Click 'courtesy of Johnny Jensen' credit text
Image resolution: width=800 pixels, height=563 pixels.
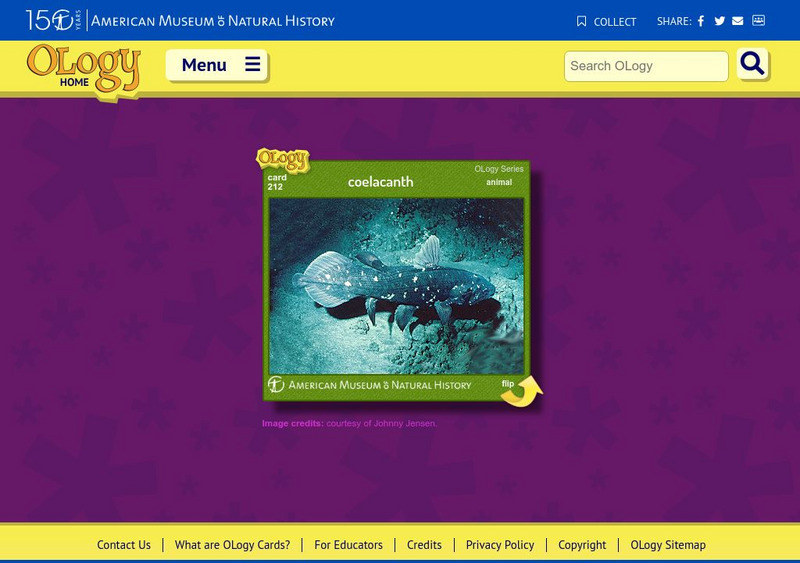point(382,423)
